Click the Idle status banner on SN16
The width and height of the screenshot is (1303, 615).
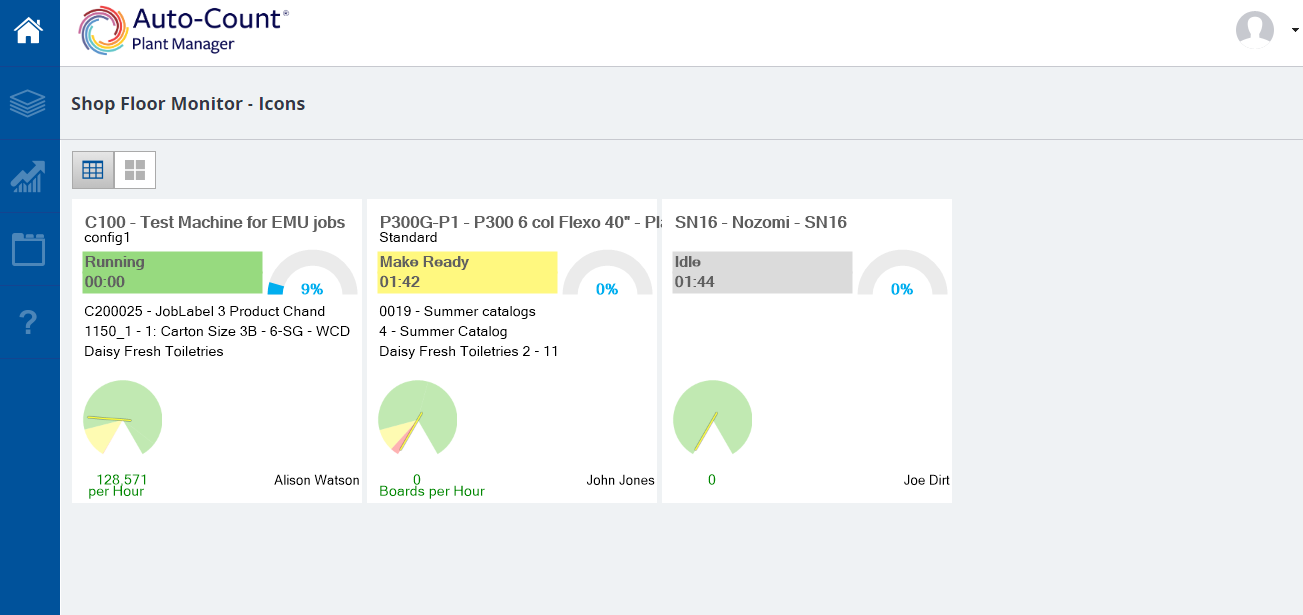coord(761,271)
